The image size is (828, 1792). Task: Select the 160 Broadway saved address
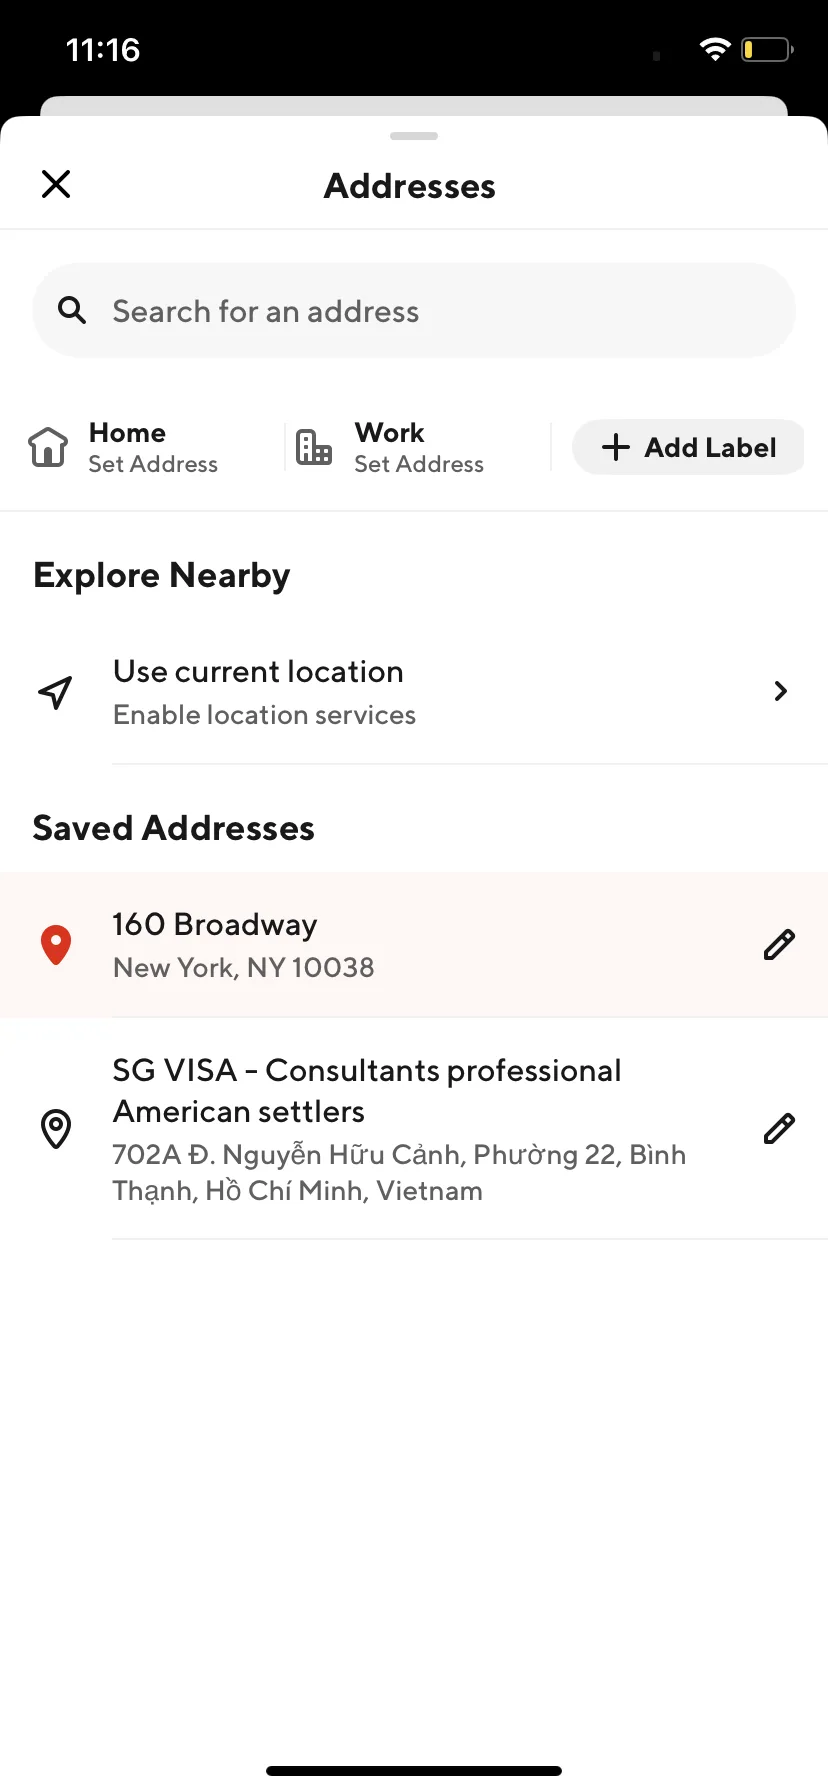click(414, 945)
